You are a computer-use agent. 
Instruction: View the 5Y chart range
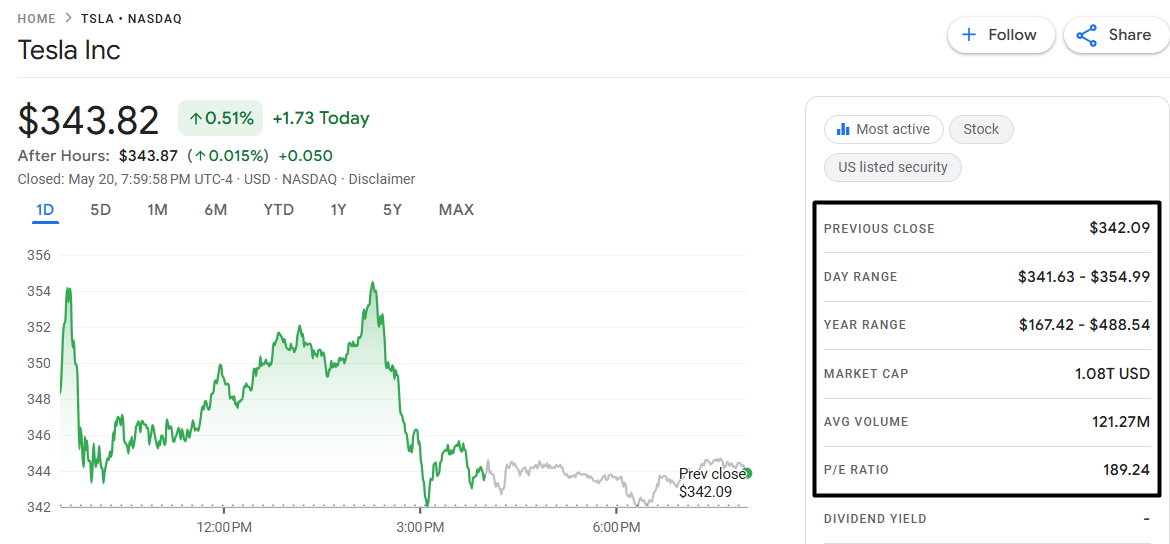tap(392, 210)
